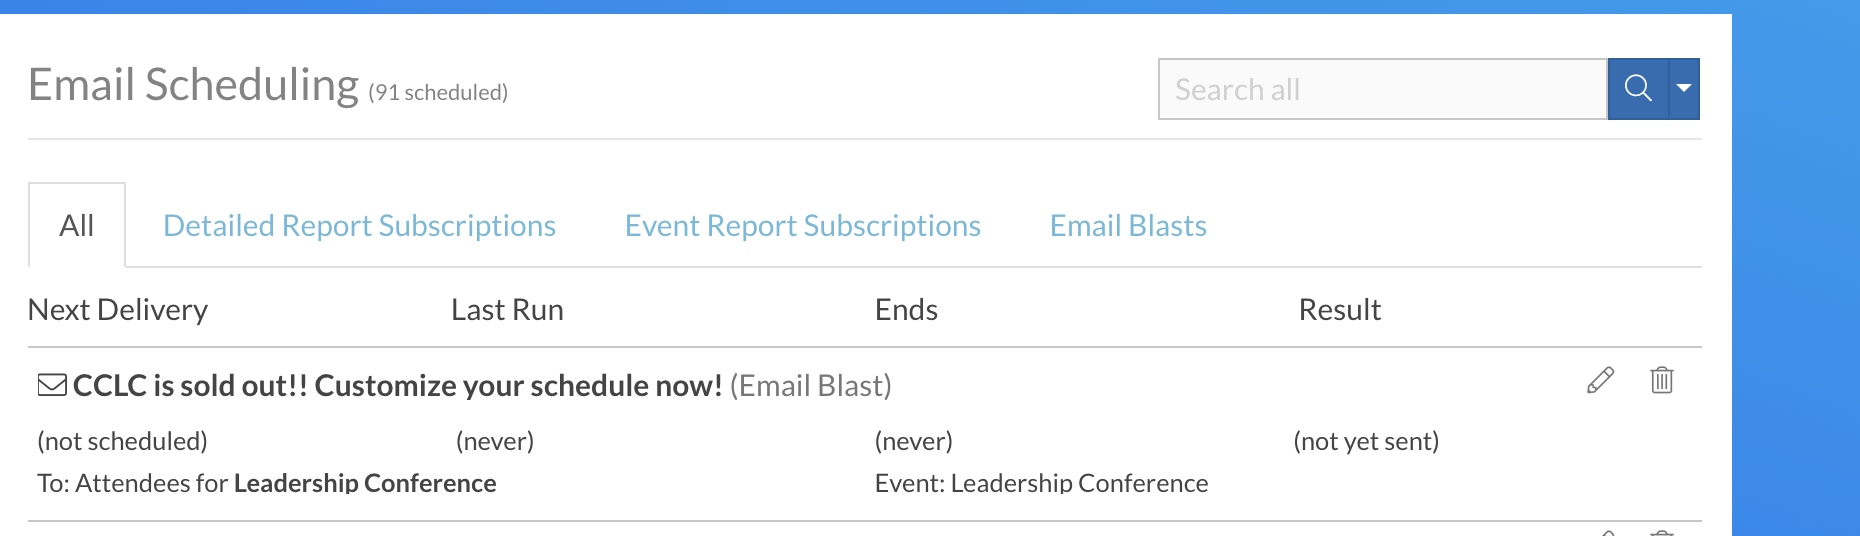The height and width of the screenshot is (536, 1860).
Task: Open the Event Report Subscriptions tab
Action: [803, 226]
